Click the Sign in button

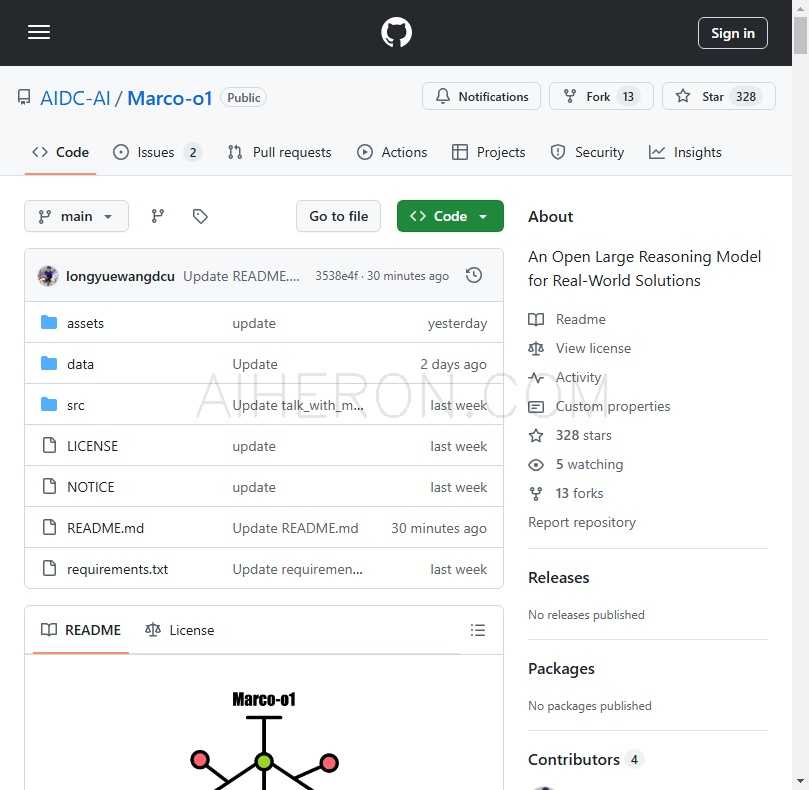coord(732,33)
